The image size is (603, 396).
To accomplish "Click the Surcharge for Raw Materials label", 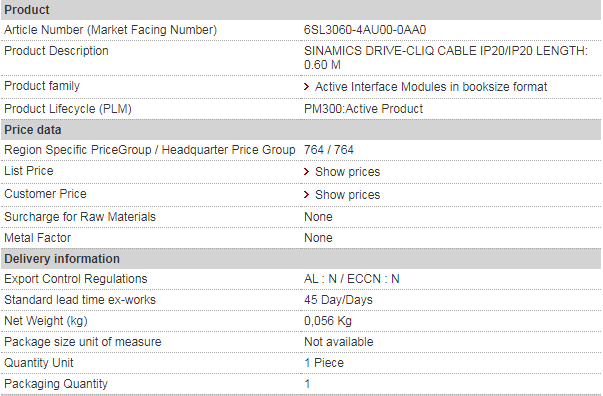I will (80, 217).
